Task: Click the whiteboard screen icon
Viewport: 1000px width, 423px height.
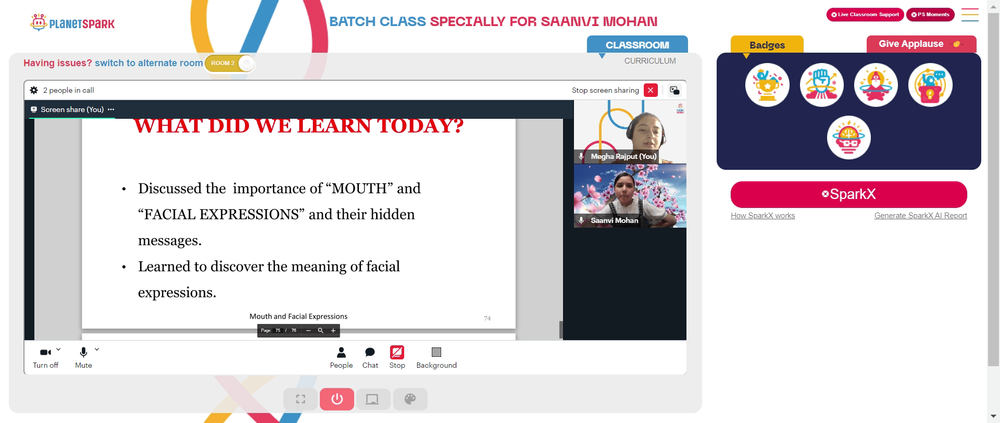Action: (372, 399)
